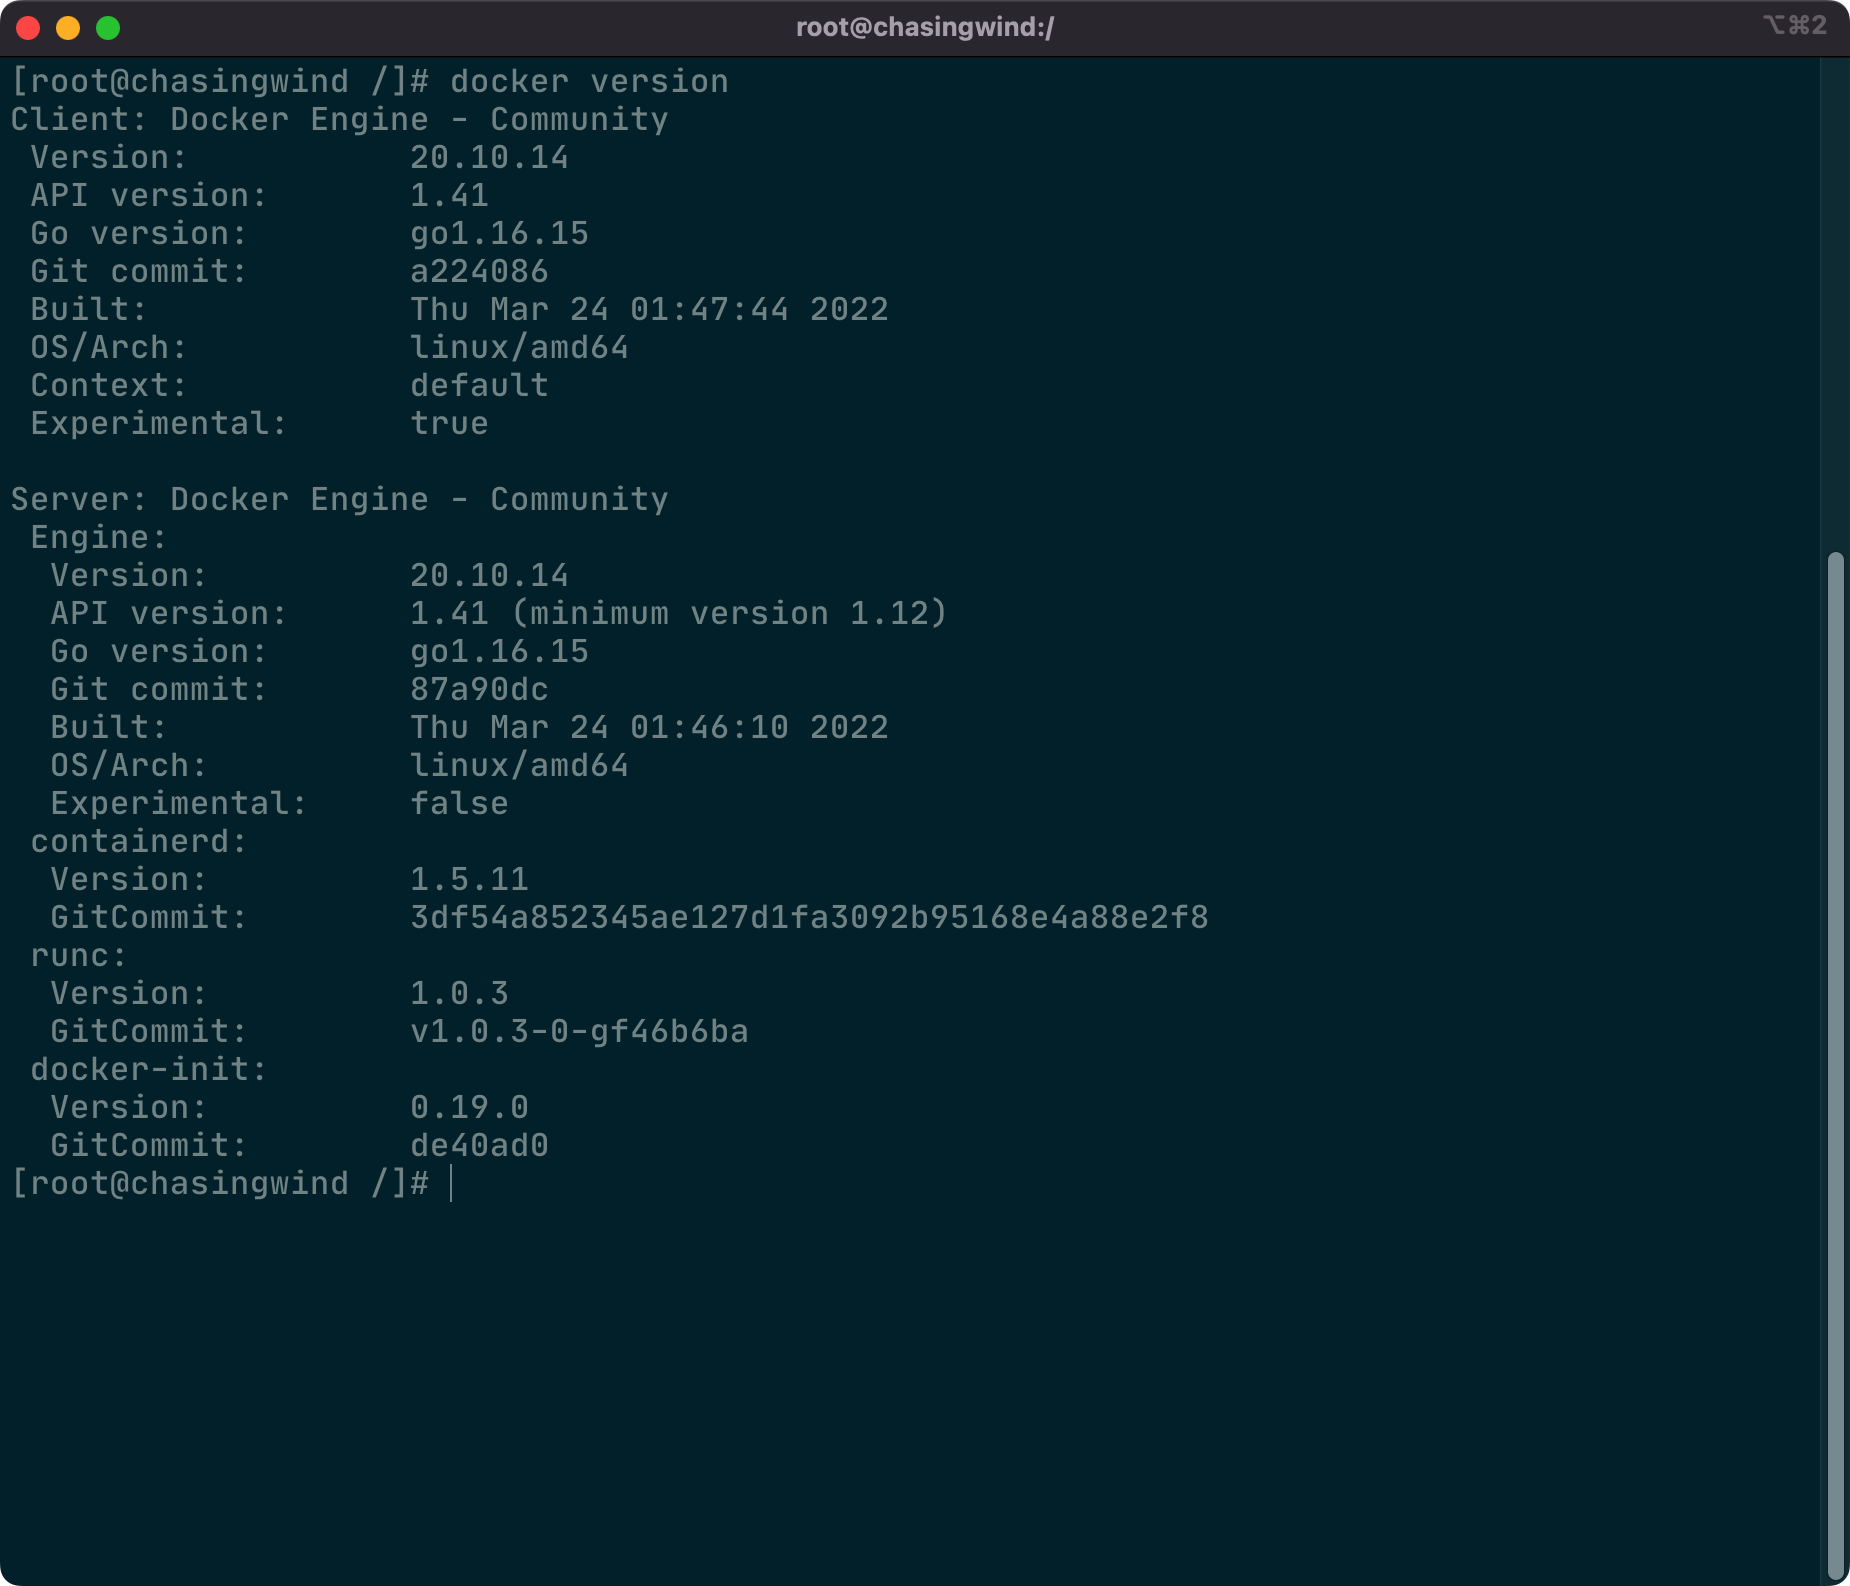
Task: Click the docker-init Version value "0.19.0"
Action: (x=469, y=1107)
